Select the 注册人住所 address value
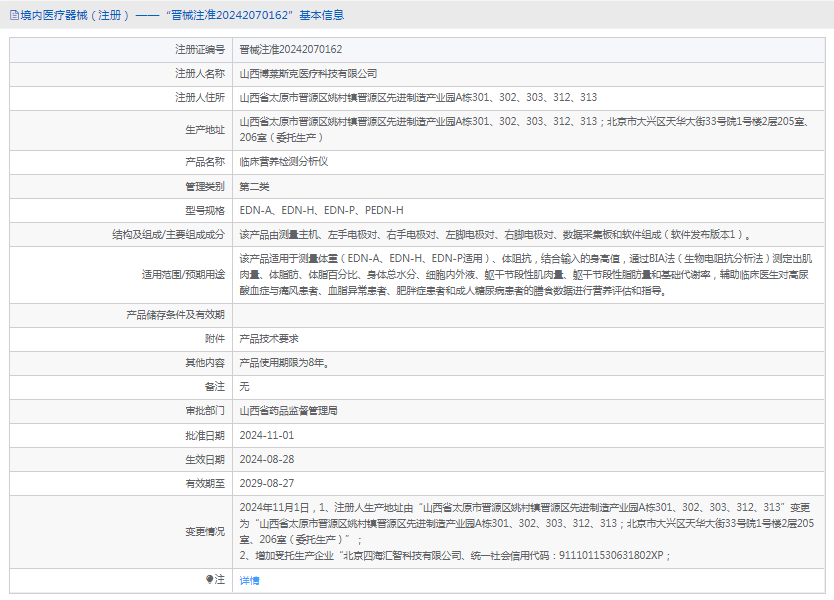Screen dimensions: 834x600 (x=418, y=97)
